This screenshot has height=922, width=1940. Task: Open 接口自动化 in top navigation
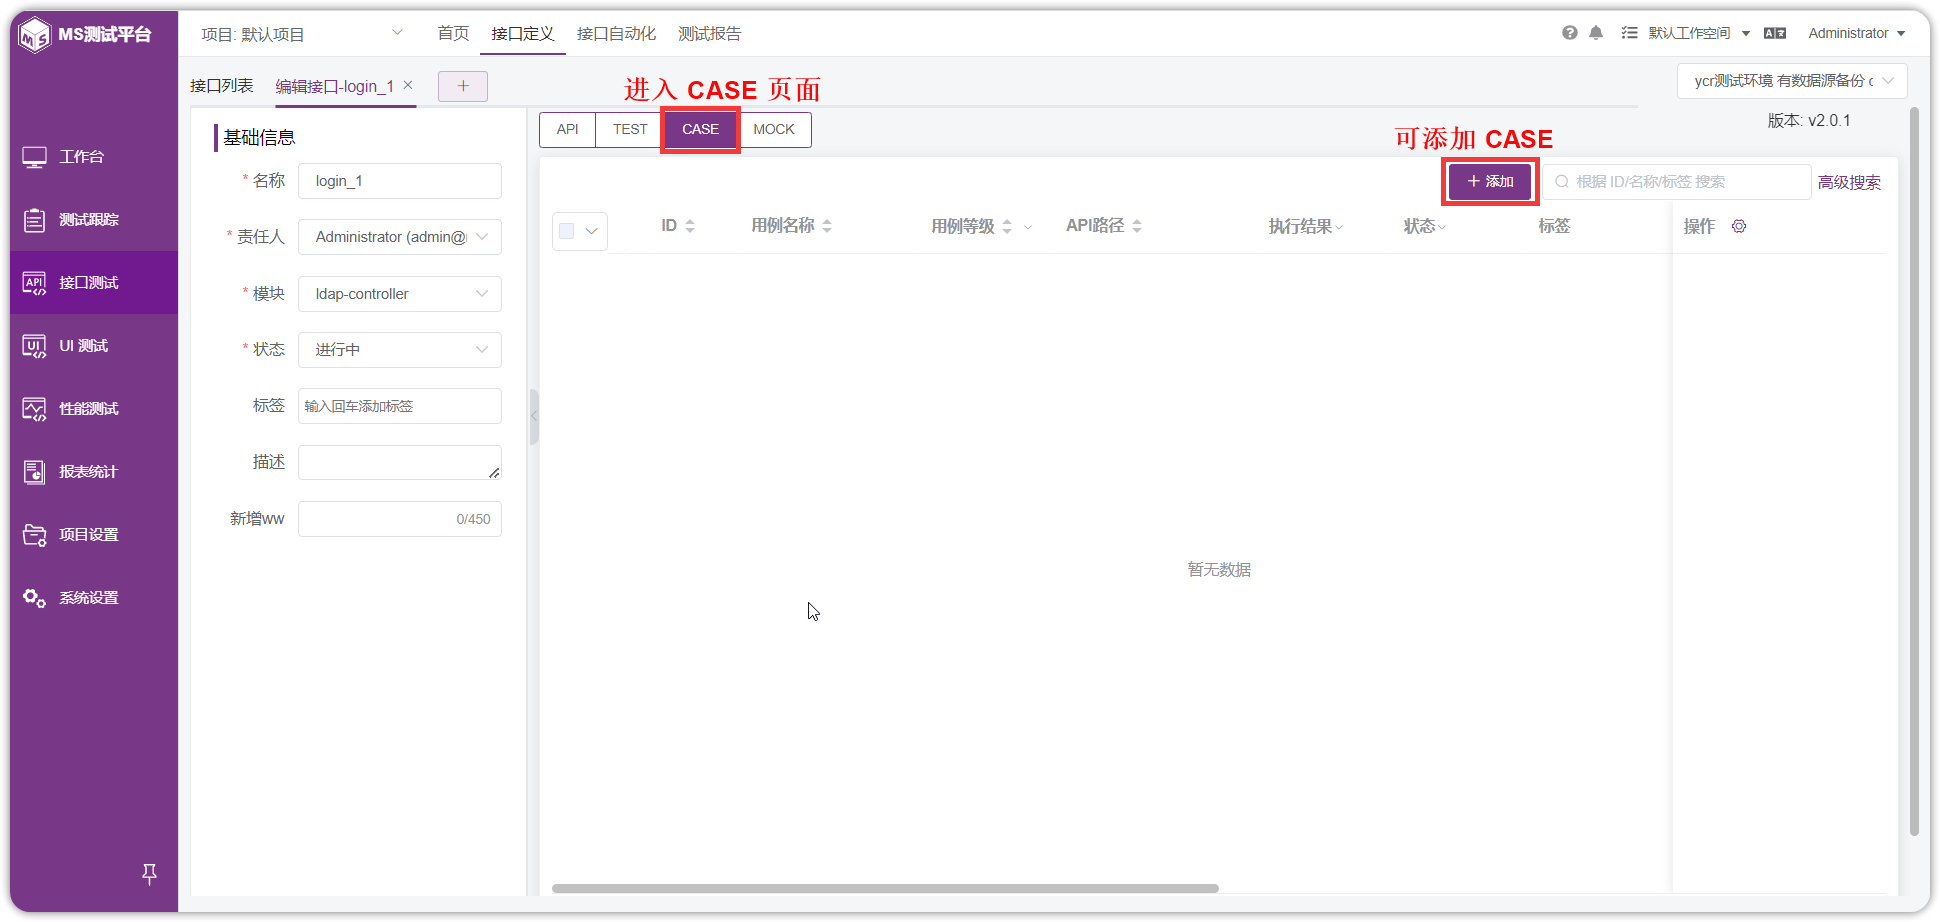click(x=616, y=34)
